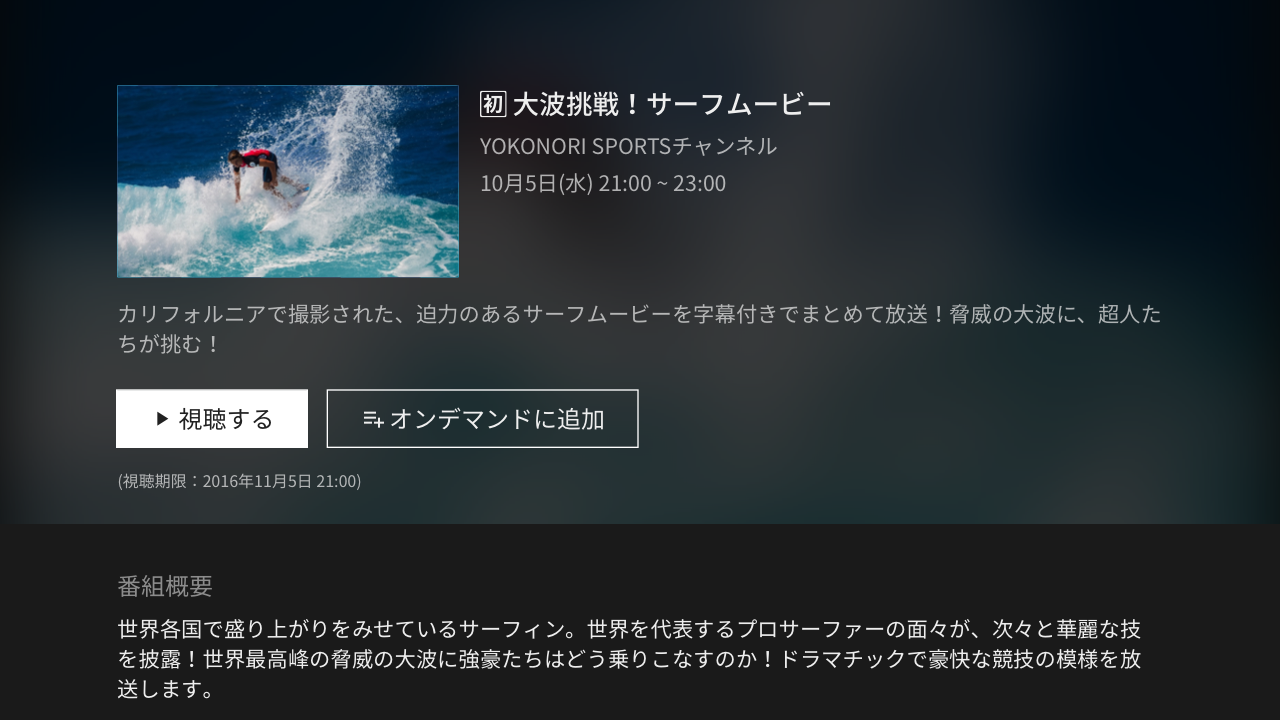1280x720 pixels.
Task: Click the 視聴する watch button
Action: tap(212, 418)
